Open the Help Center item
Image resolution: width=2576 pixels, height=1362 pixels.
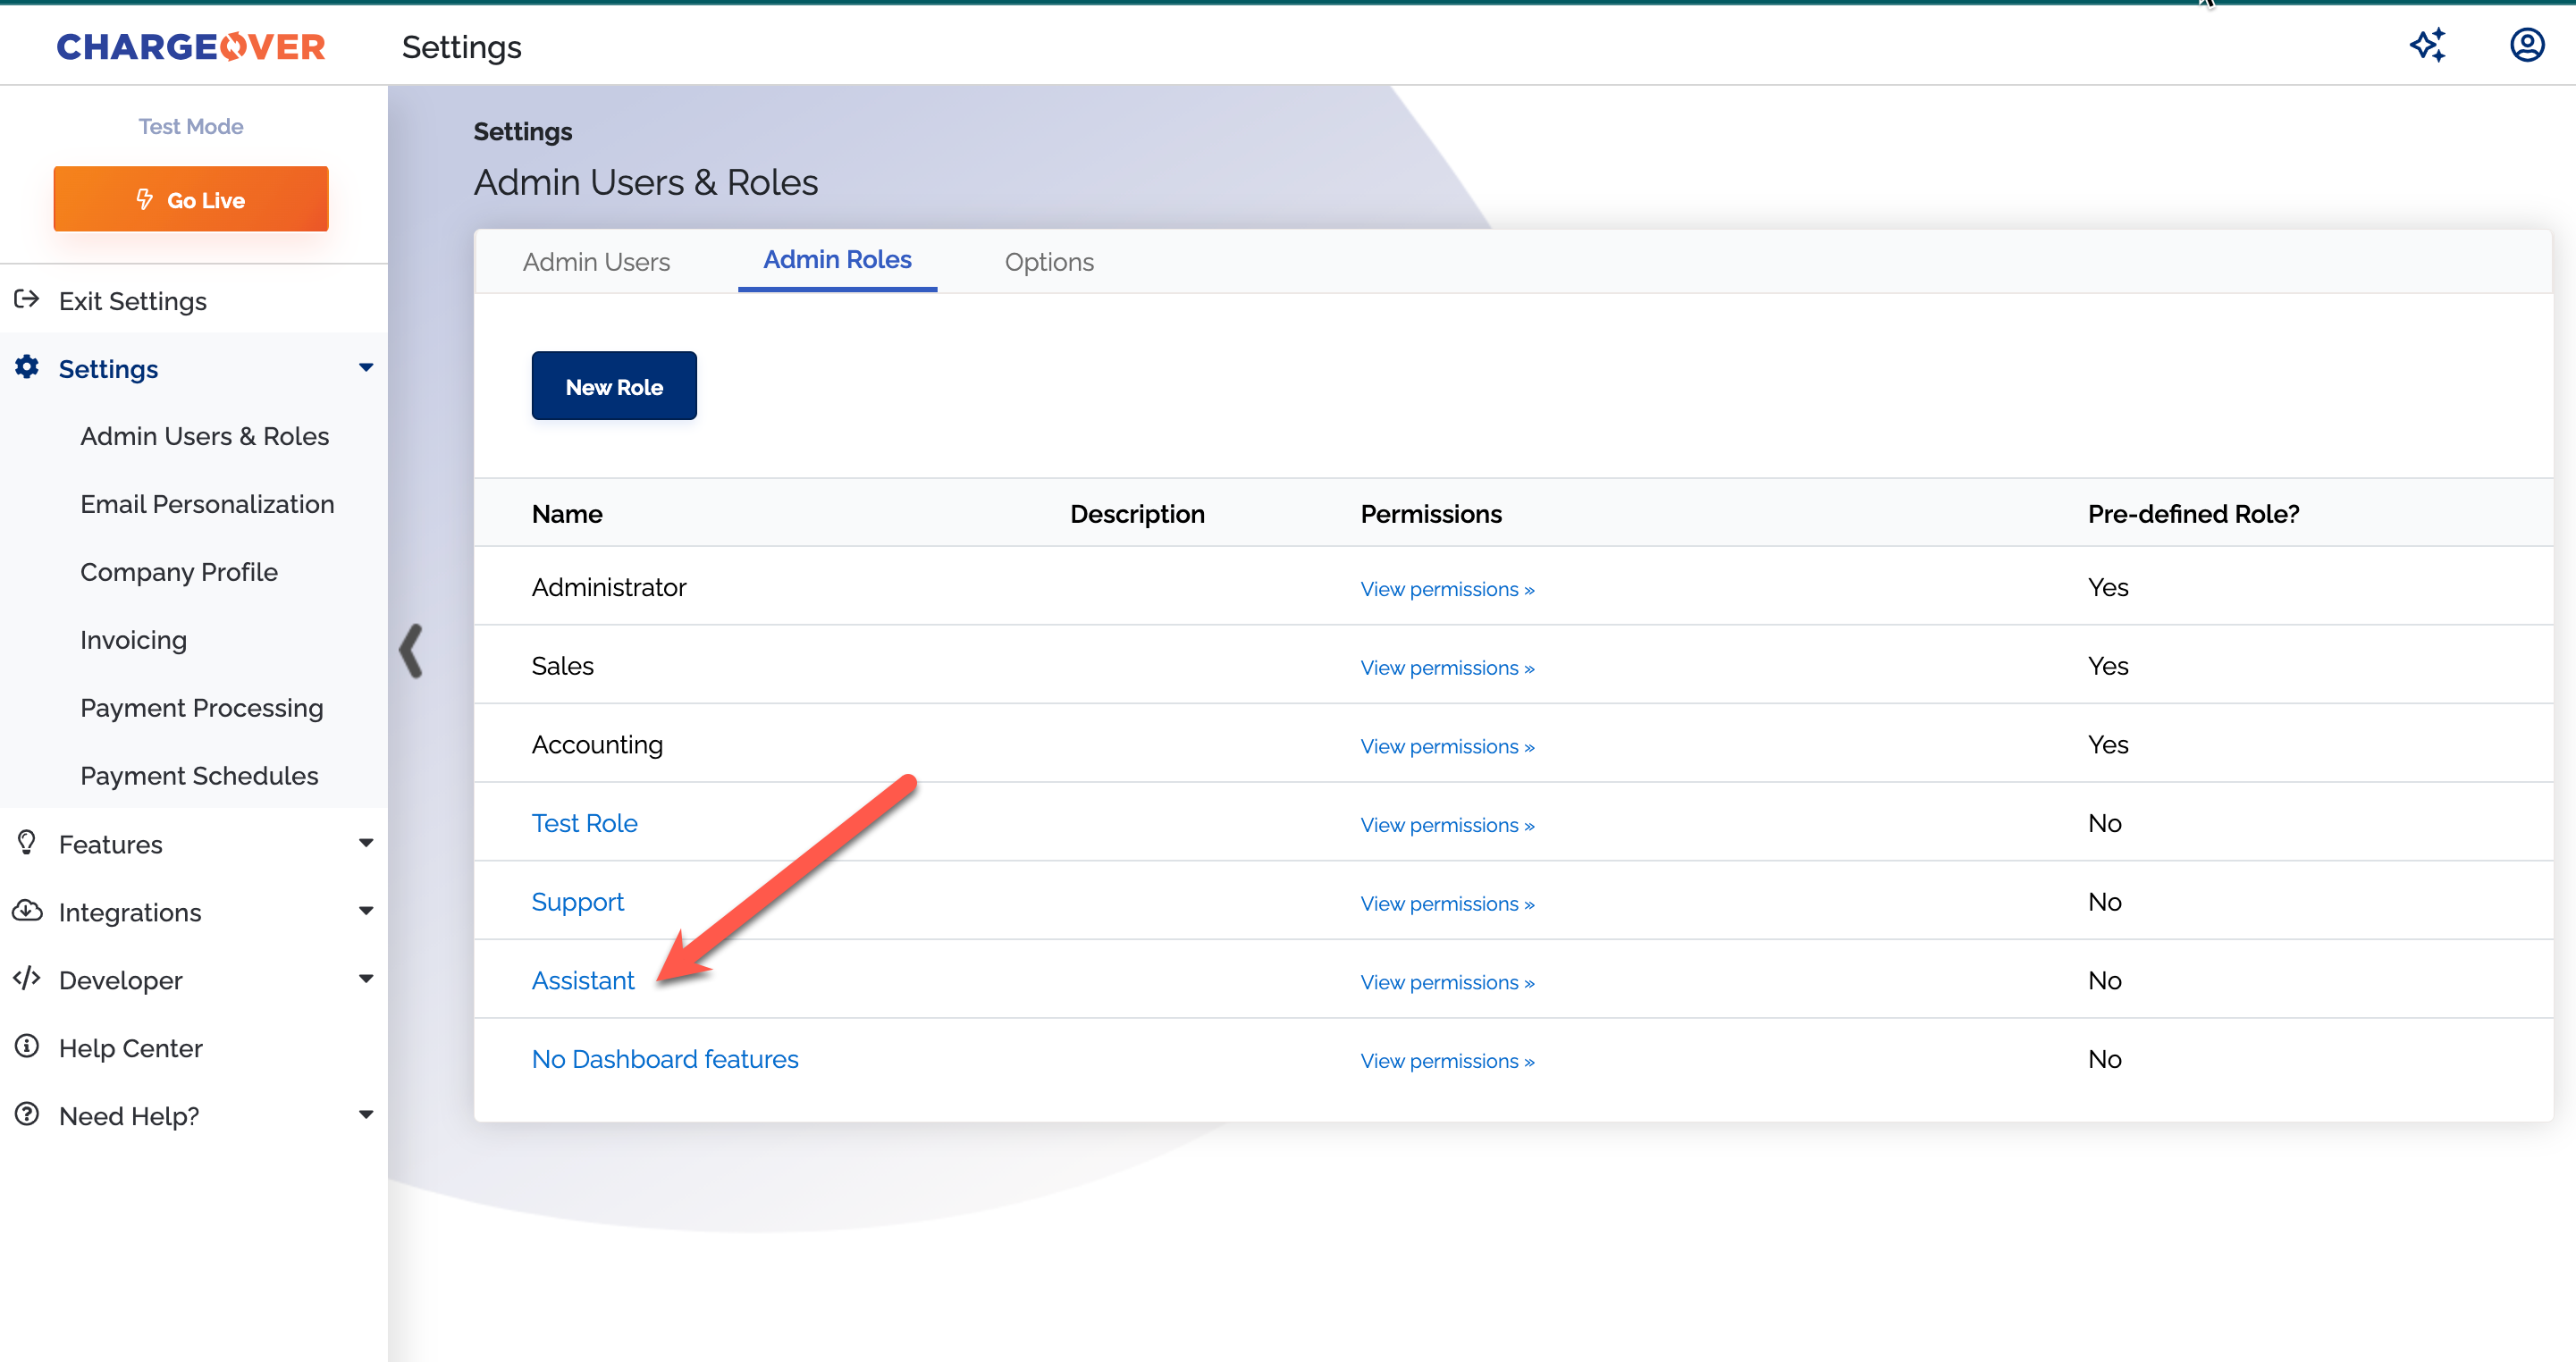coord(131,1048)
